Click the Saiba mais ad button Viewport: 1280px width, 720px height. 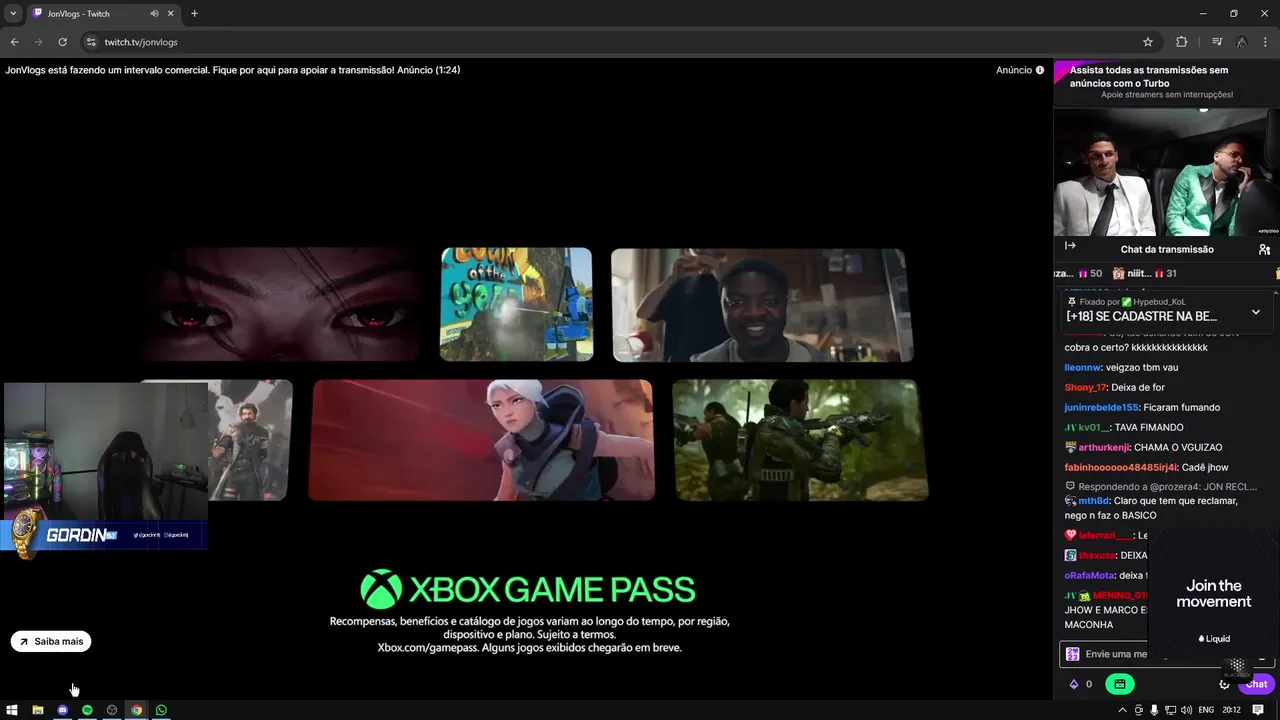coord(51,641)
